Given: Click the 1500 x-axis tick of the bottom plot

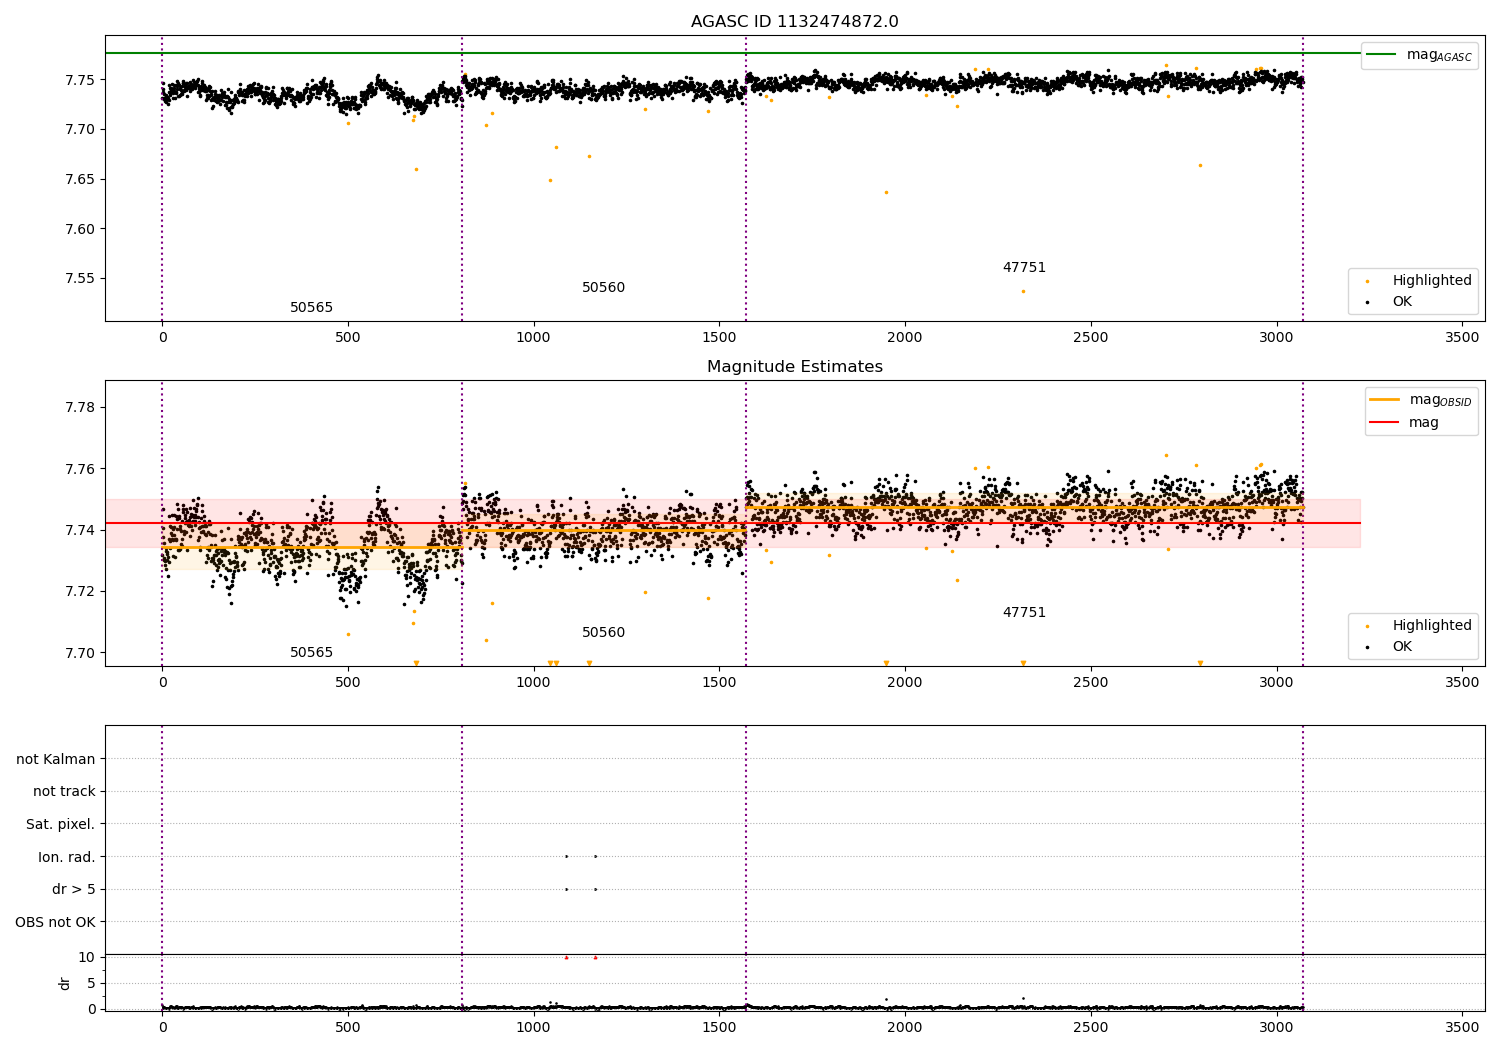Looking at the screenshot, I should tap(719, 1026).
